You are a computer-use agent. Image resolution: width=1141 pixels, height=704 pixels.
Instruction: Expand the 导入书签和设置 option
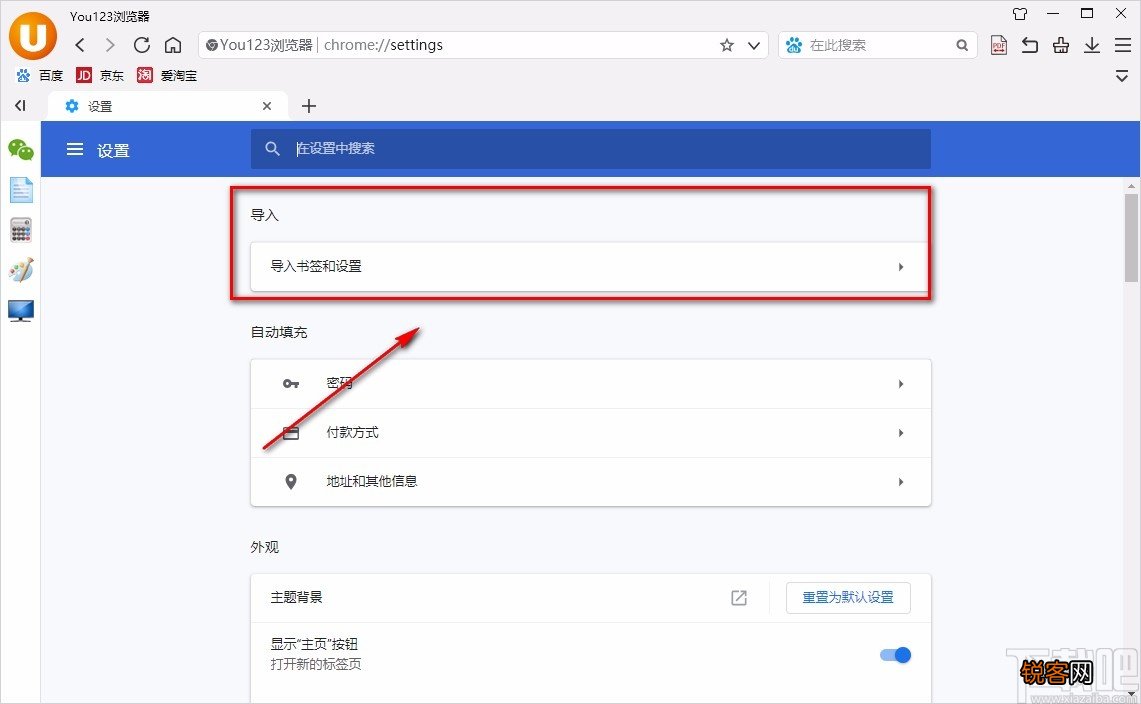(590, 266)
